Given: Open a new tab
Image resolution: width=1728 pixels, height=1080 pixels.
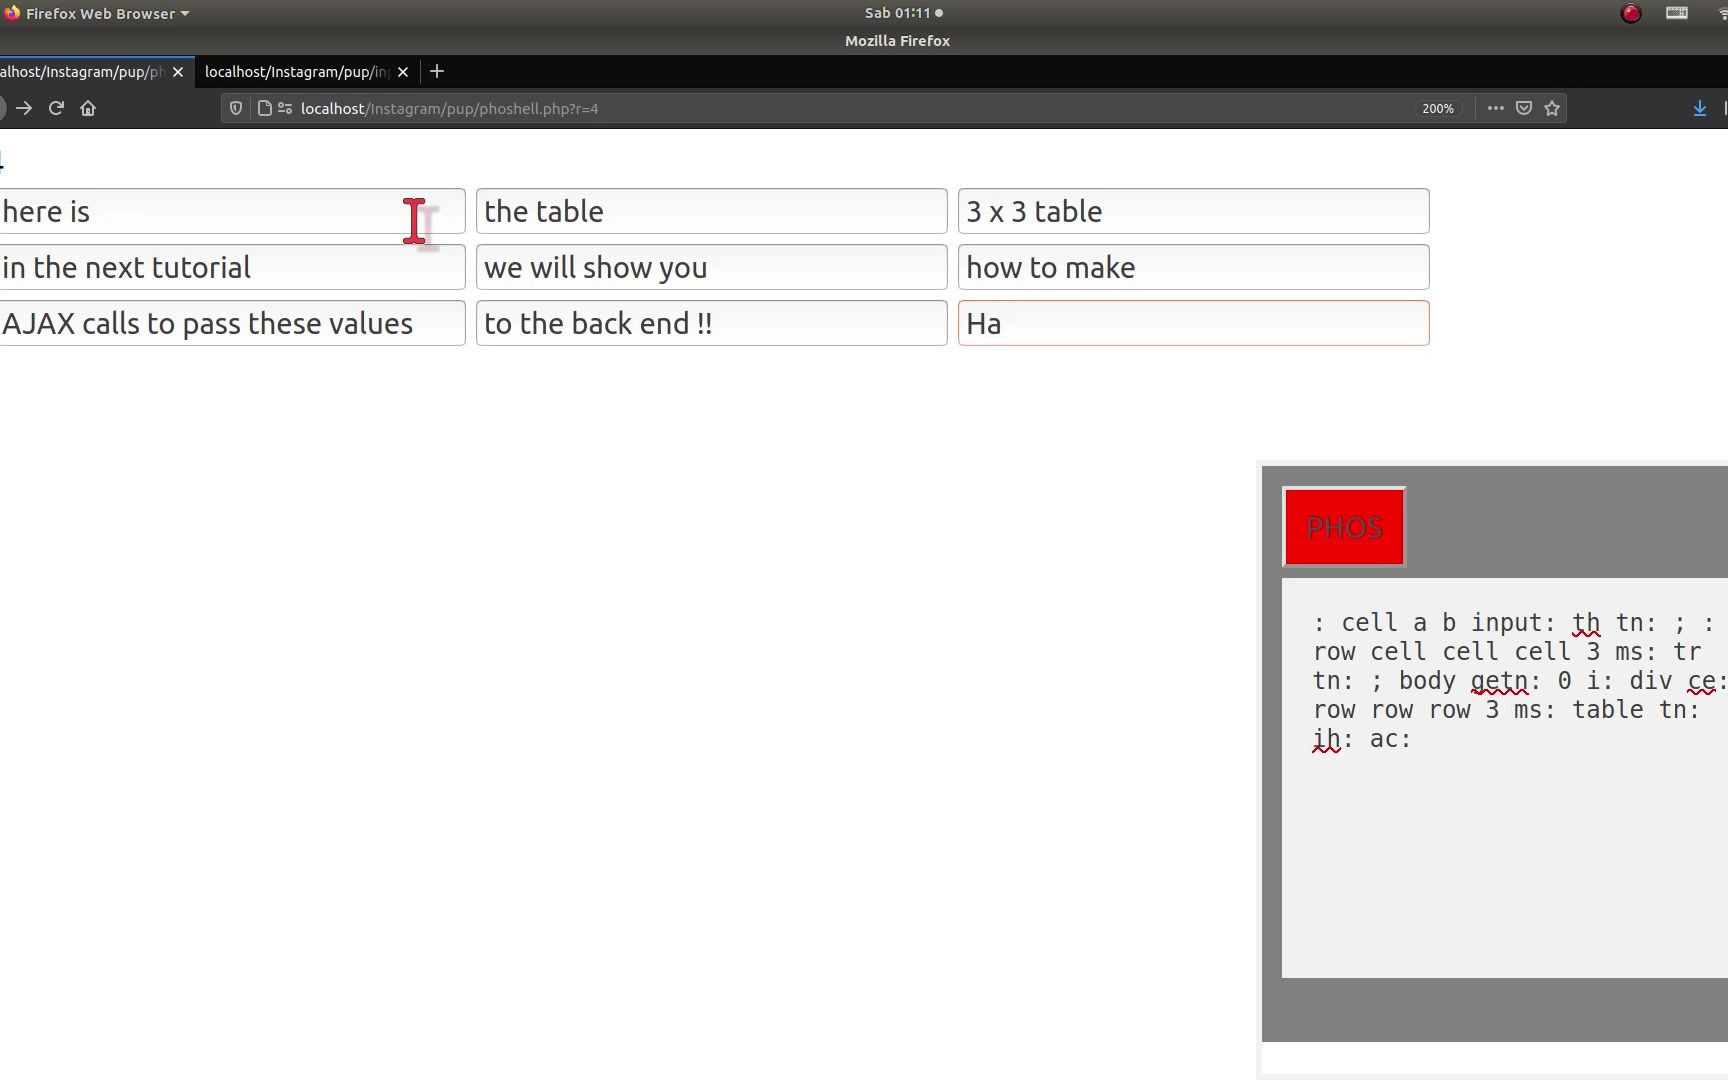Looking at the screenshot, I should click(437, 72).
